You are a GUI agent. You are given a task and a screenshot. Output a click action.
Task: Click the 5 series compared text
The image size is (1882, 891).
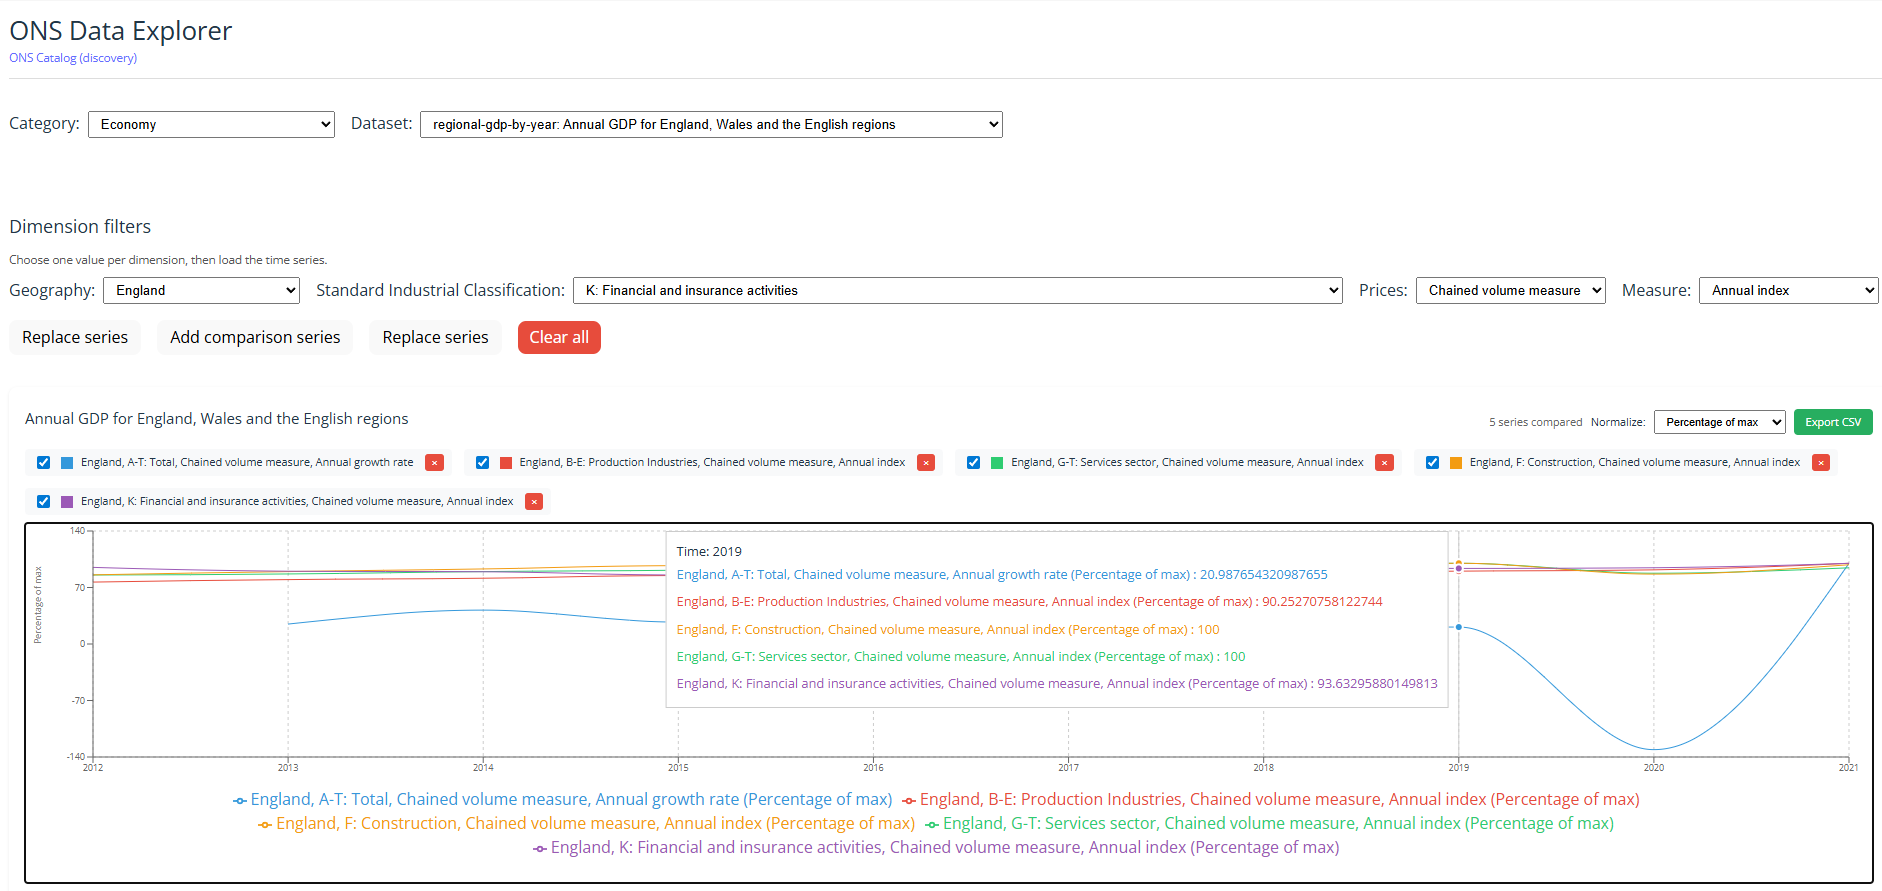(1535, 422)
